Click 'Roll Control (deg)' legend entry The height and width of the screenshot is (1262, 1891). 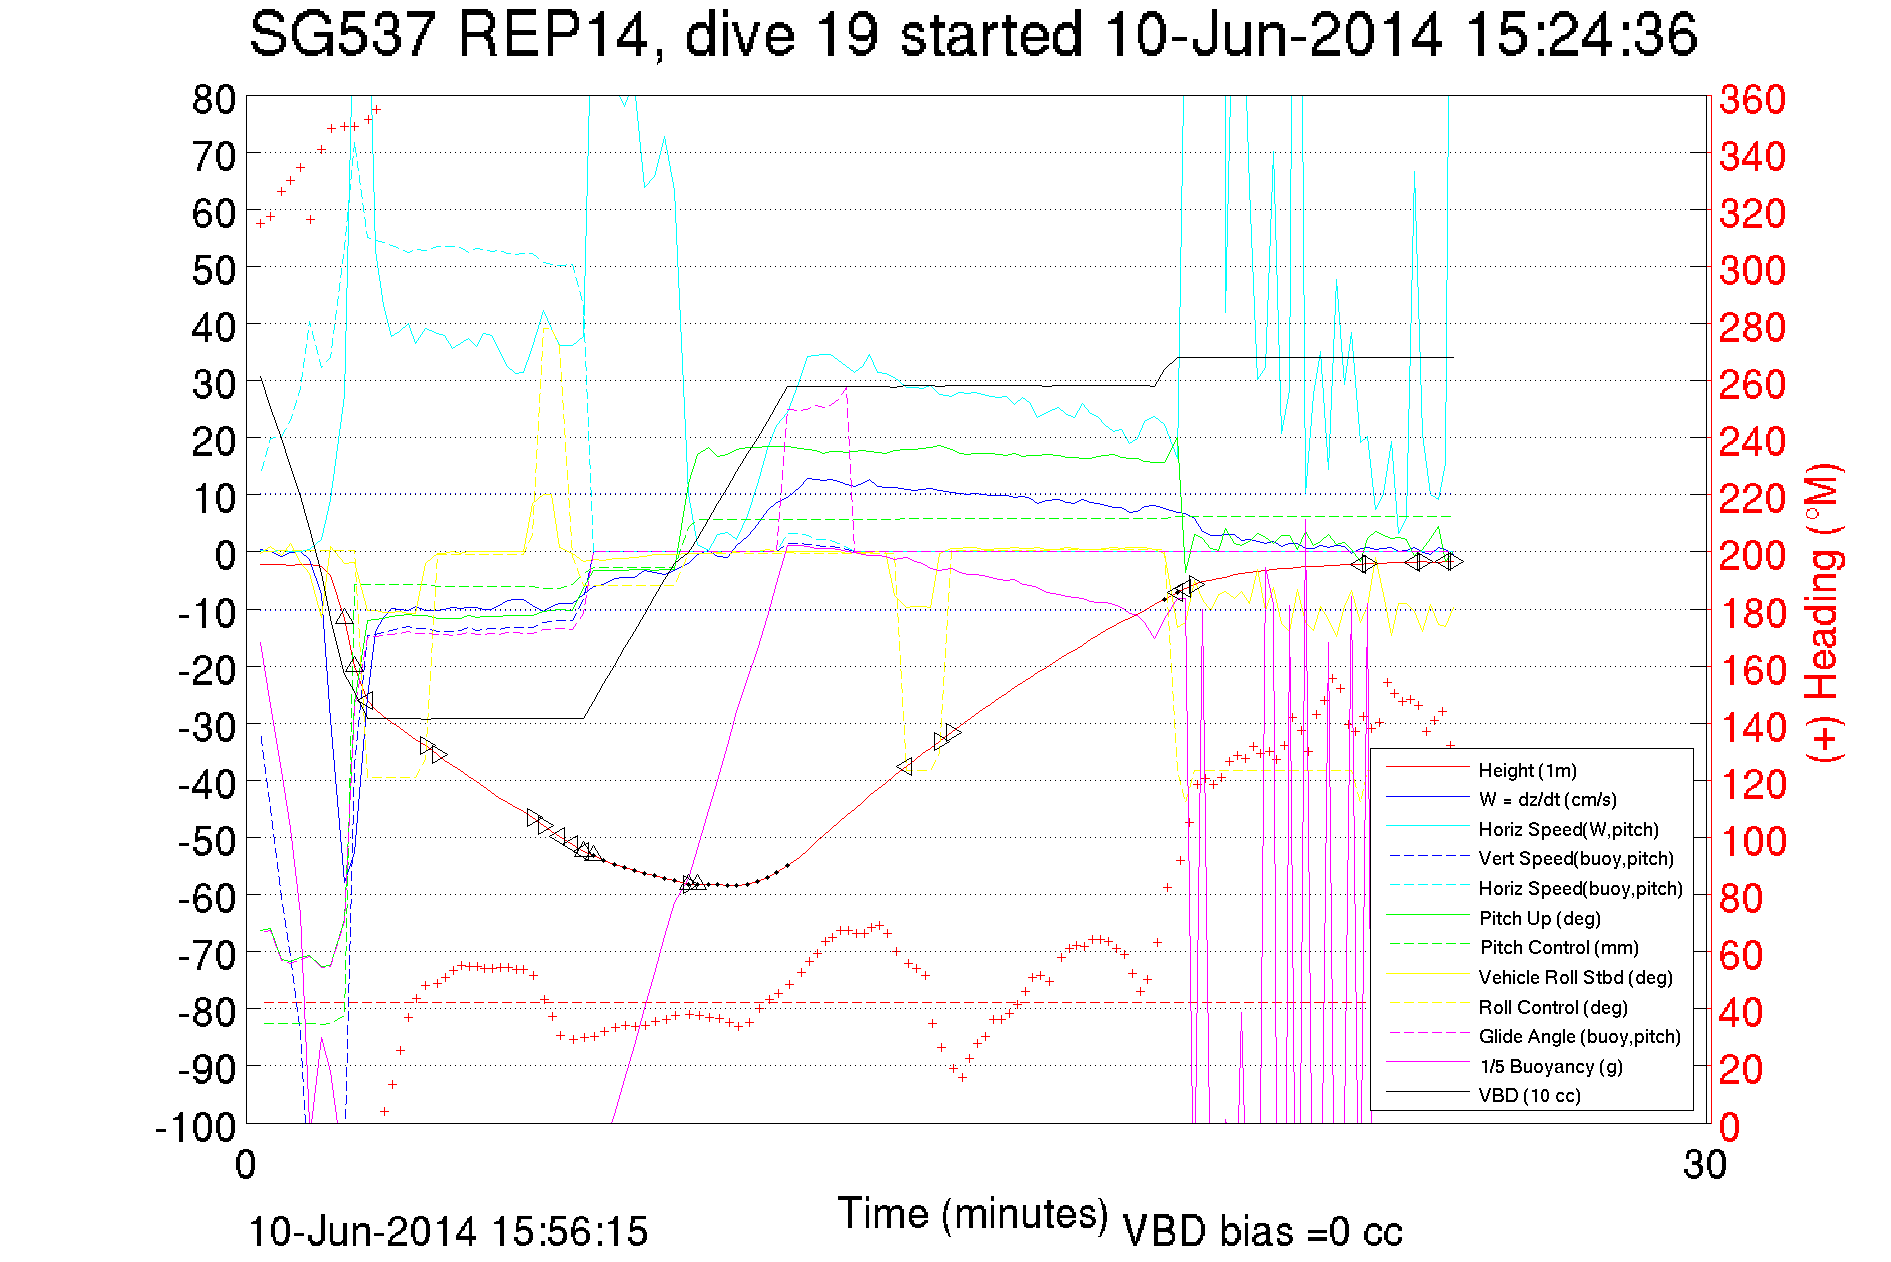tap(1552, 1007)
